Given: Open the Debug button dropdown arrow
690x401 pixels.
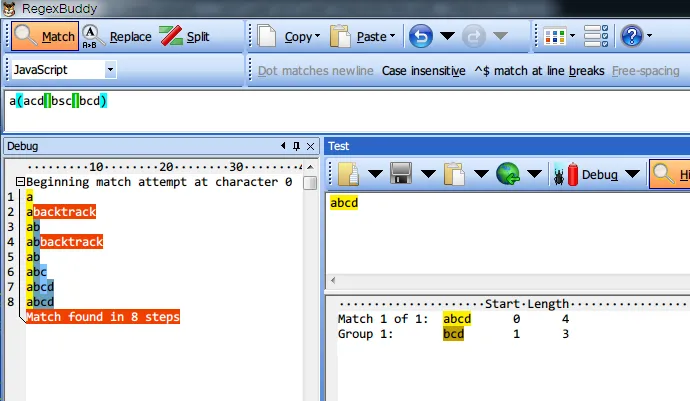Looking at the screenshot, I should pyautogui.click(x=632, y=174).
